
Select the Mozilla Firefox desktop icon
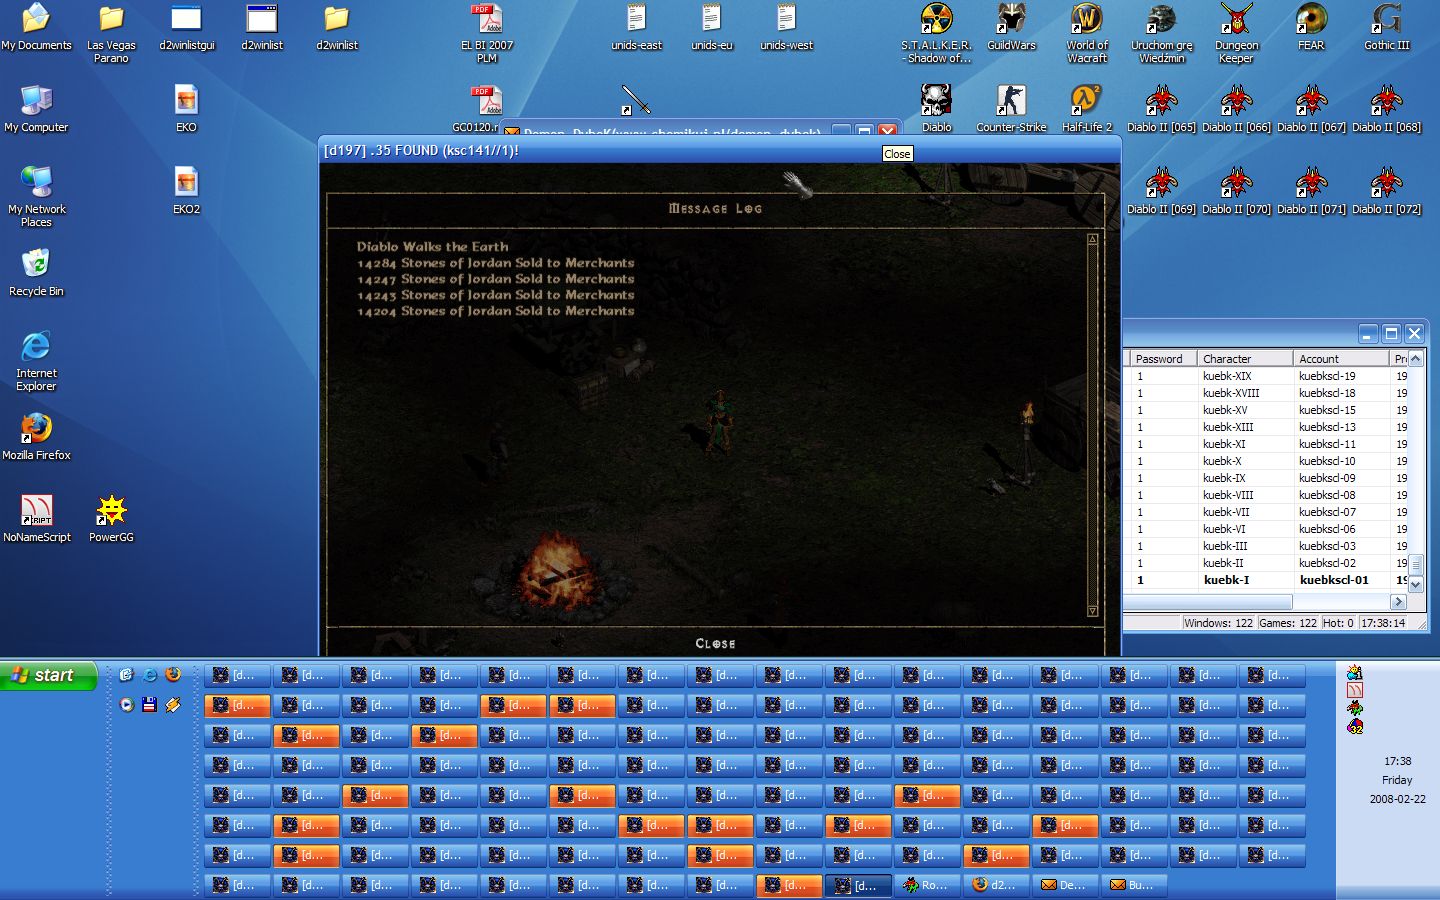36,436
